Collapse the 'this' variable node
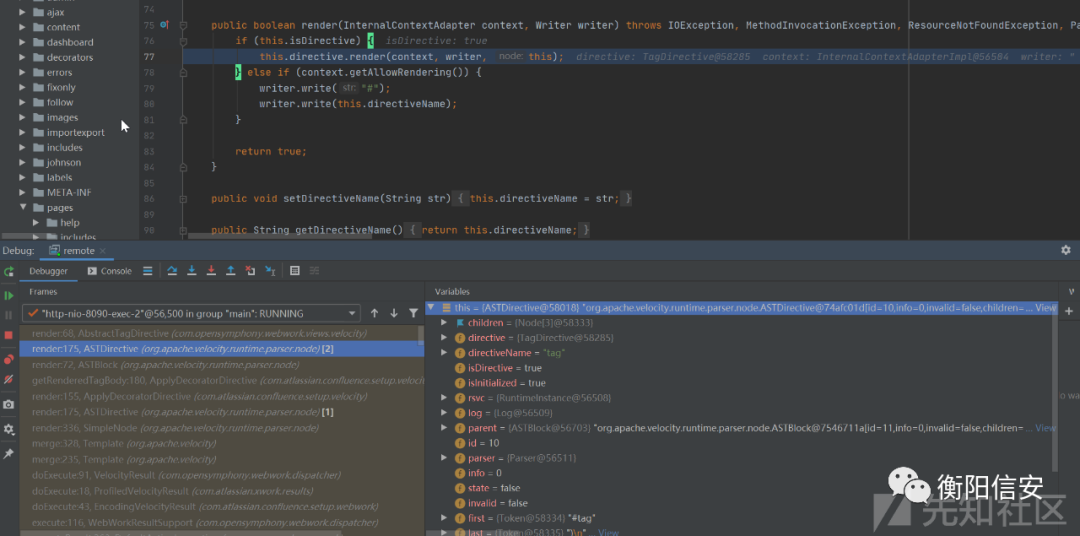Image resolution: width=1080 pixels, height=536 pixels. click(x=431, y=307)
